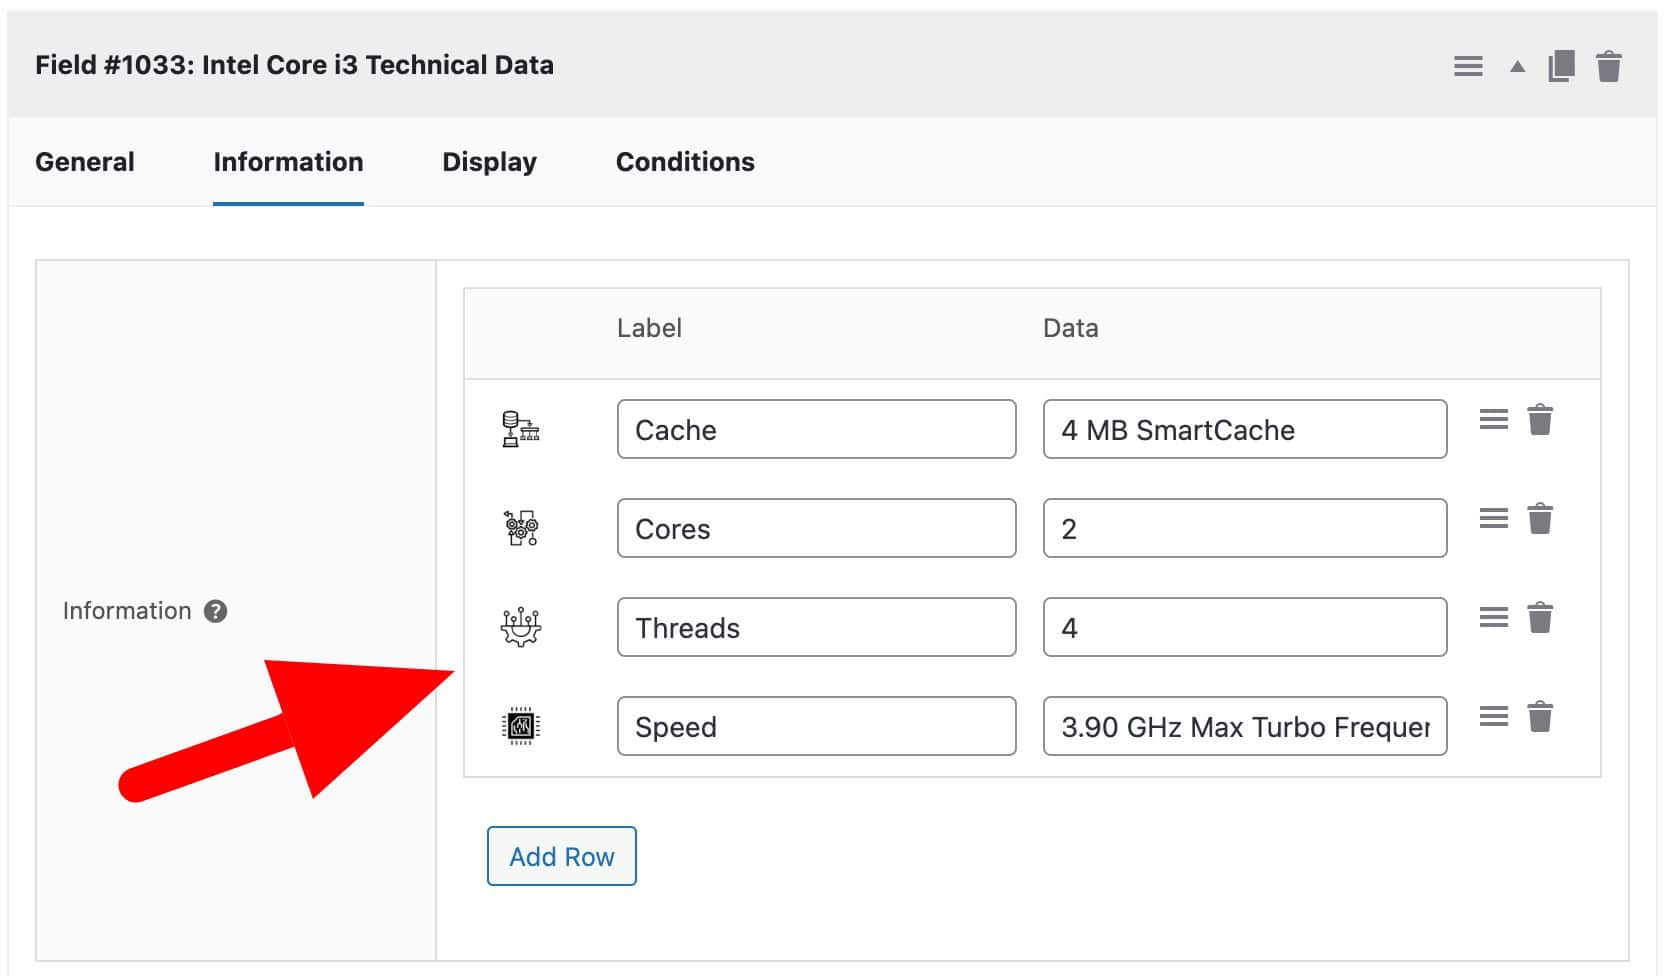Click the drag handle beside the Cores row
1666x976 pixels.
pyautogui.click(x=1494, y=518)
